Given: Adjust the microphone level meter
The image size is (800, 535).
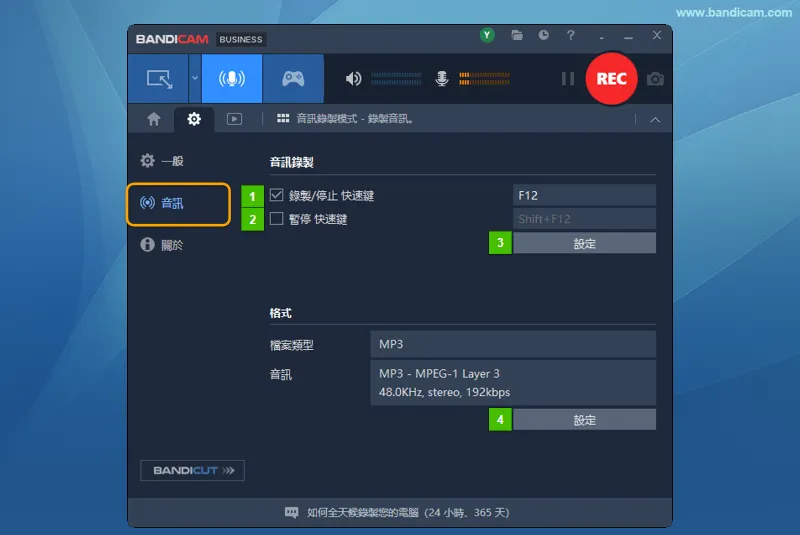Looking at the screenshot, I should point(484,79).
